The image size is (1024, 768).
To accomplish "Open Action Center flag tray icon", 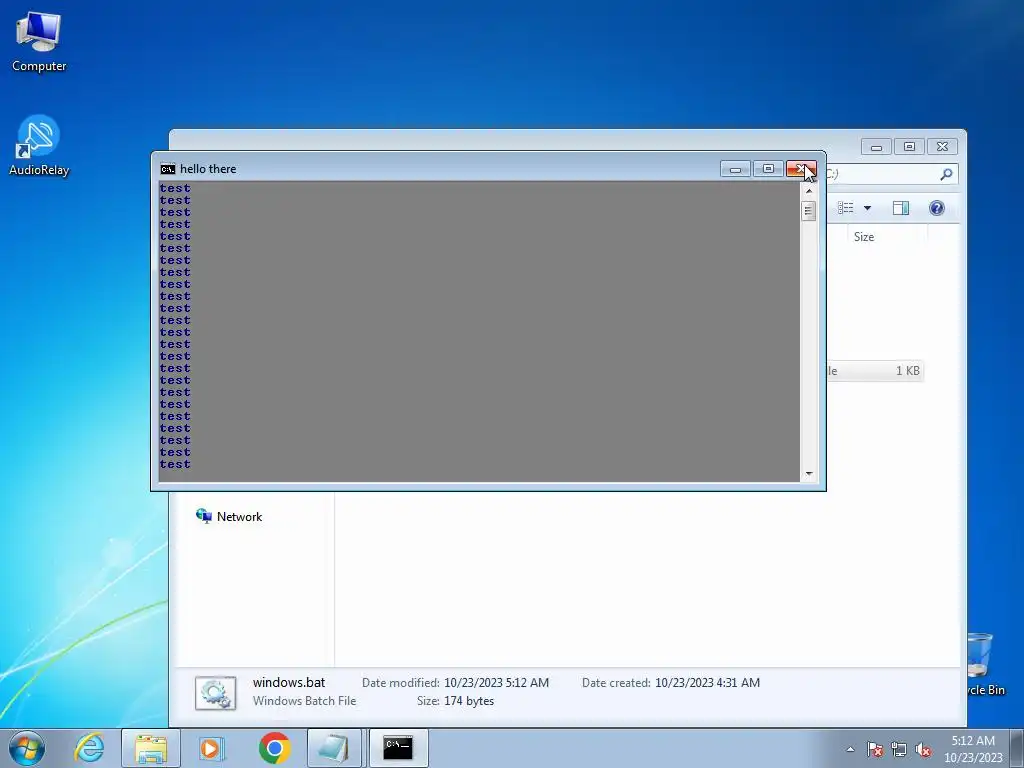I will 875,749.
